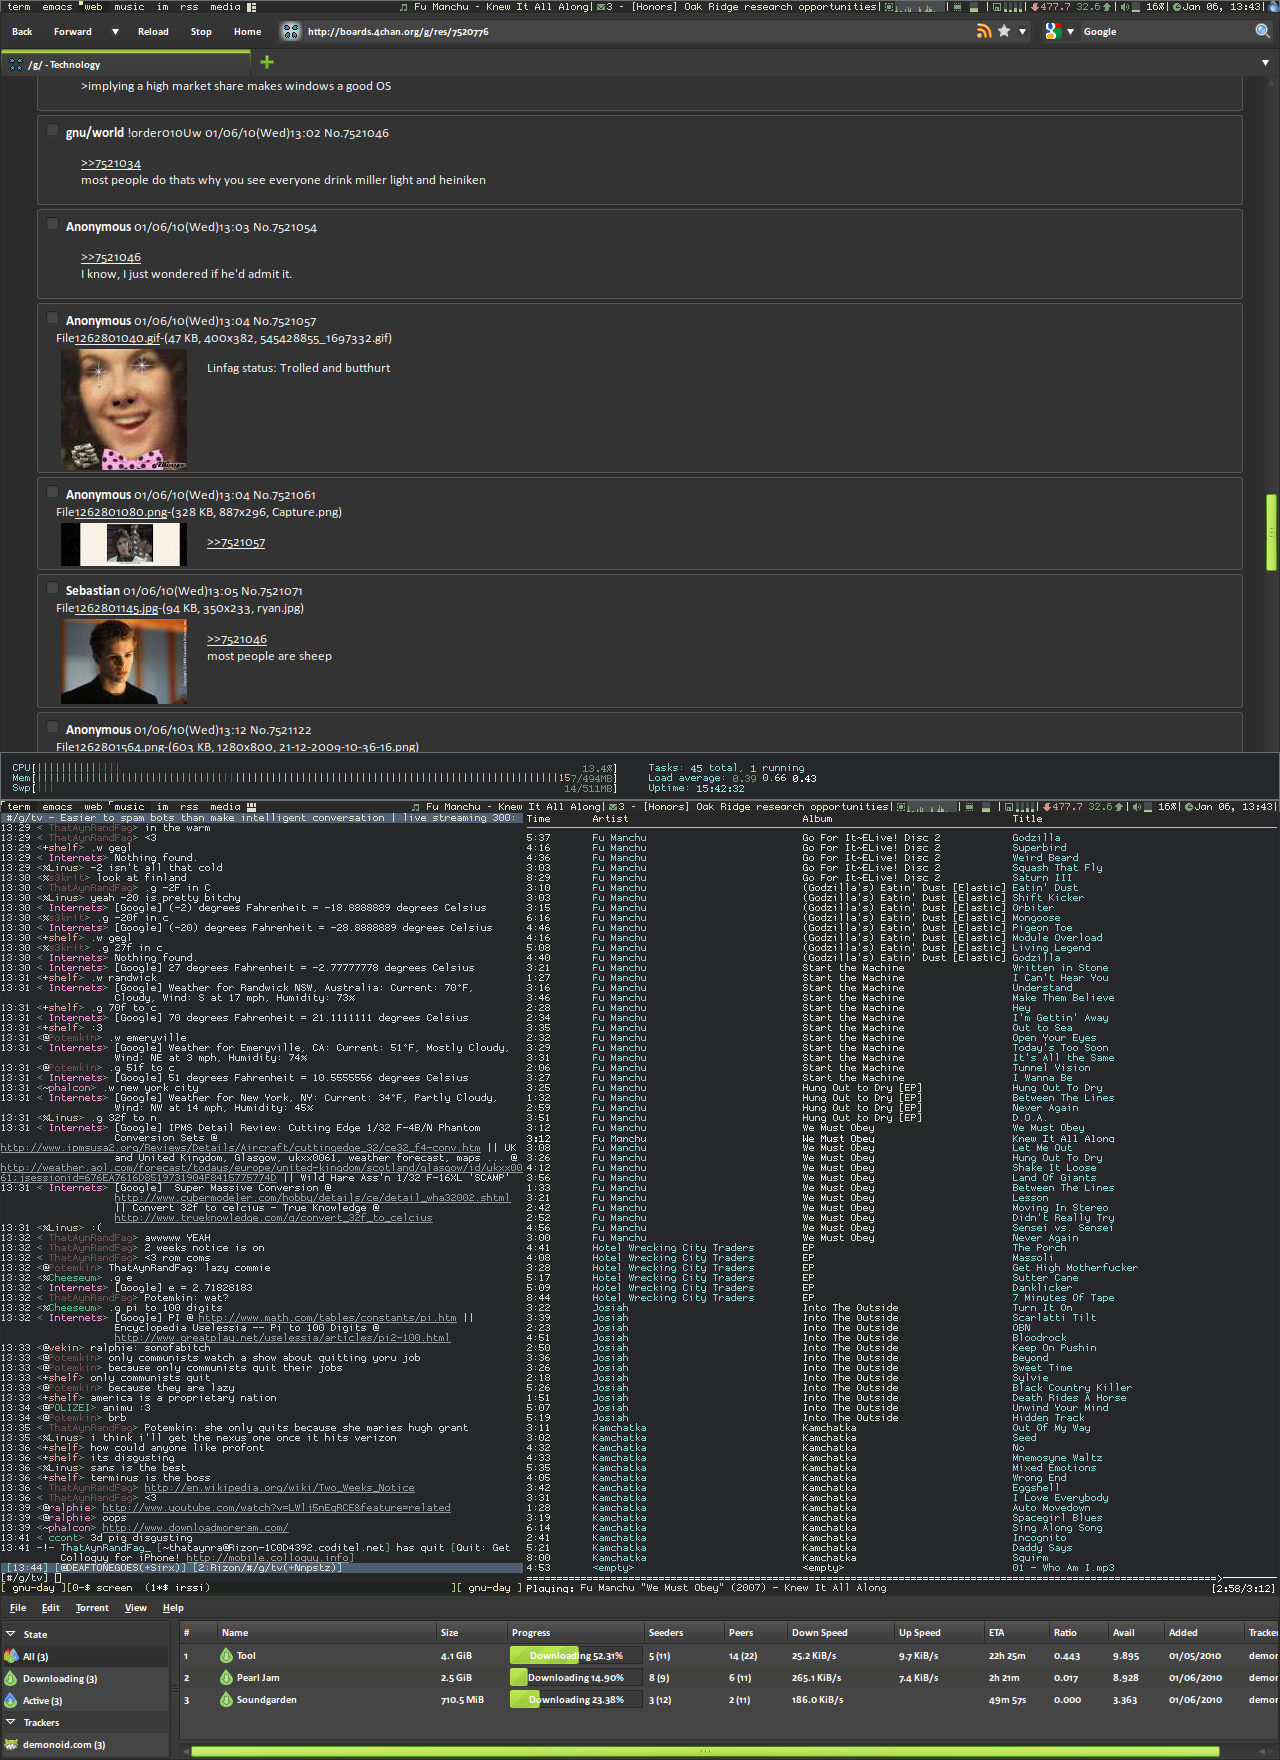Collapse the Trackers section in torrent sidebar
The image size is (1280, 1760).
click(x=11, y=1722)
